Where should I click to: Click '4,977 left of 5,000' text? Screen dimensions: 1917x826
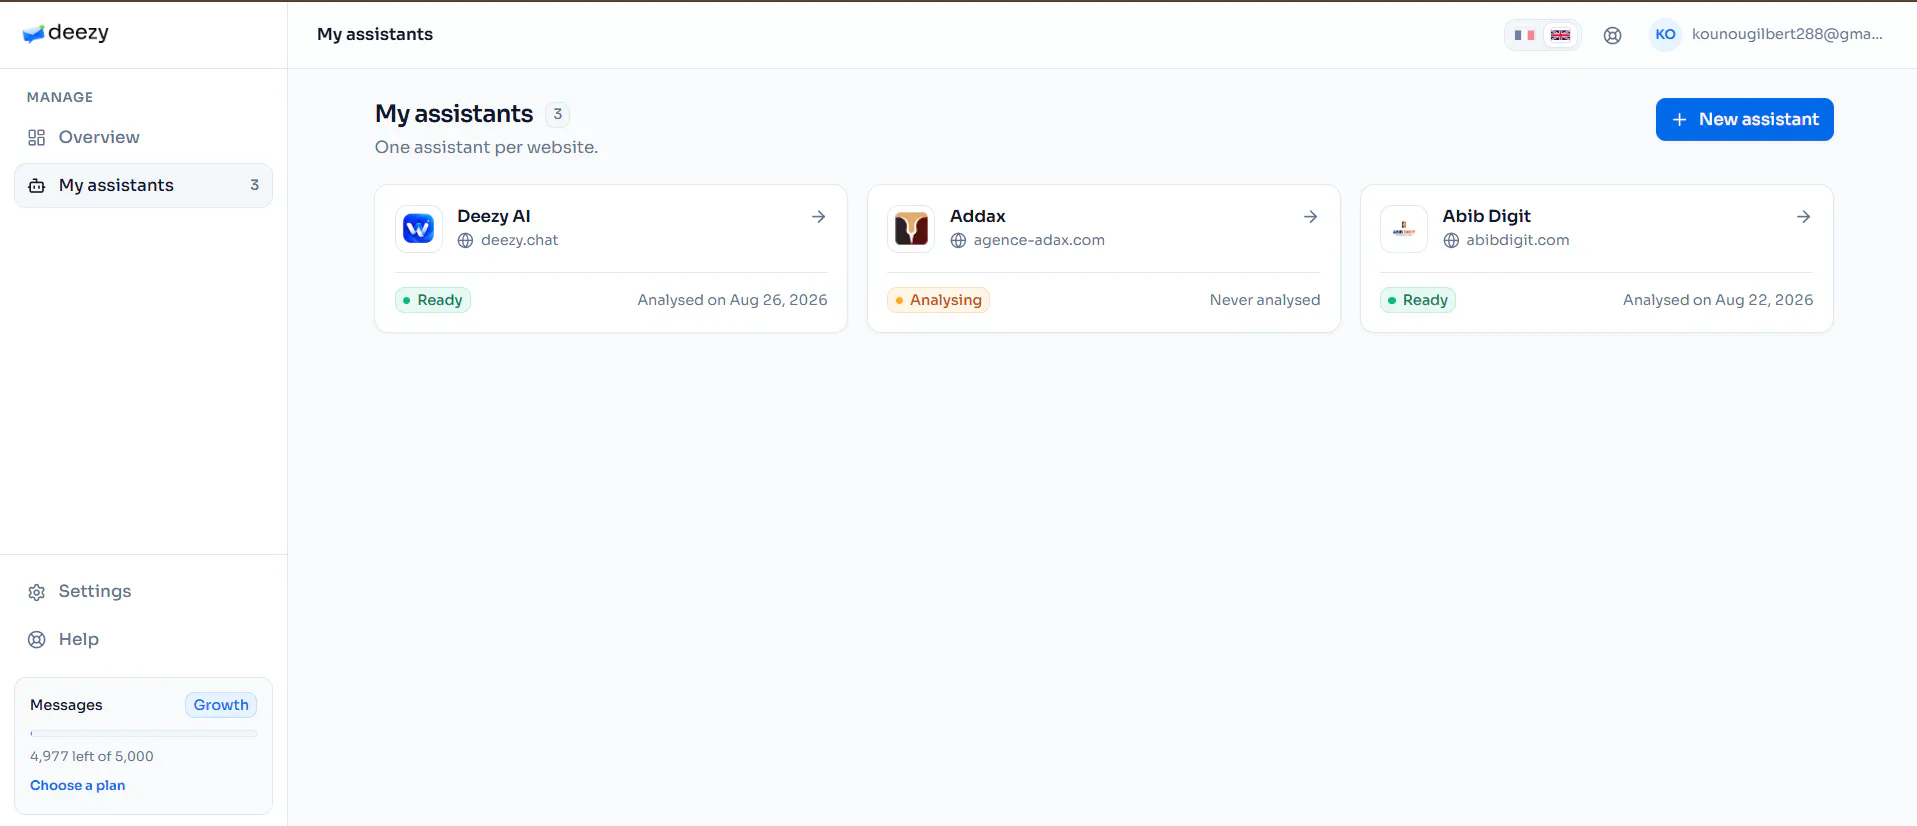(x=92, y=757)
